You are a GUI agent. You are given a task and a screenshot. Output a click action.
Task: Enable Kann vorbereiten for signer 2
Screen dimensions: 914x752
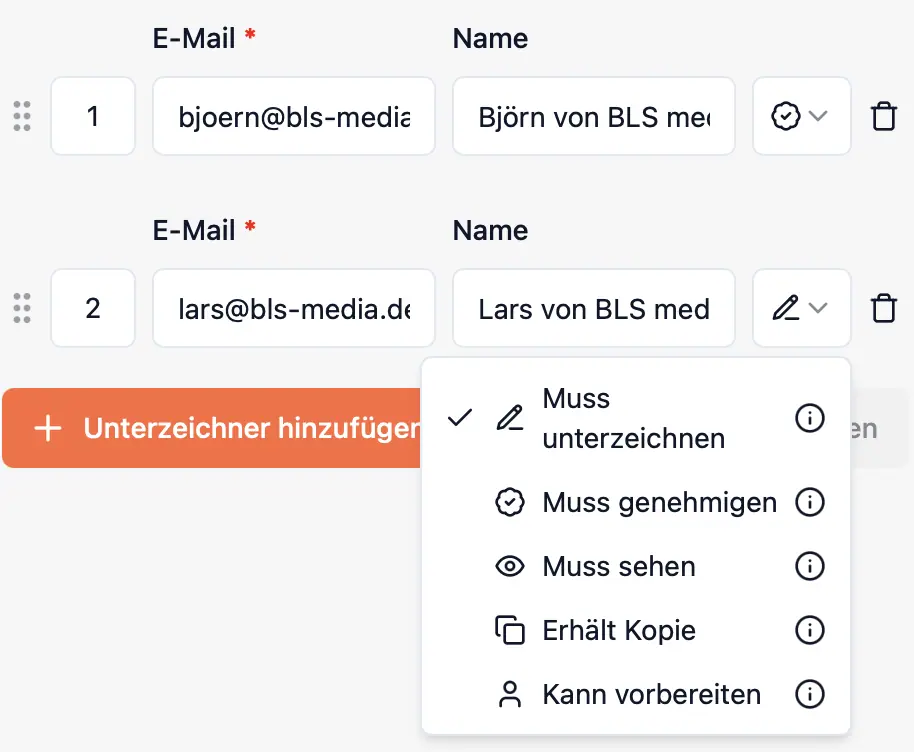651,694
